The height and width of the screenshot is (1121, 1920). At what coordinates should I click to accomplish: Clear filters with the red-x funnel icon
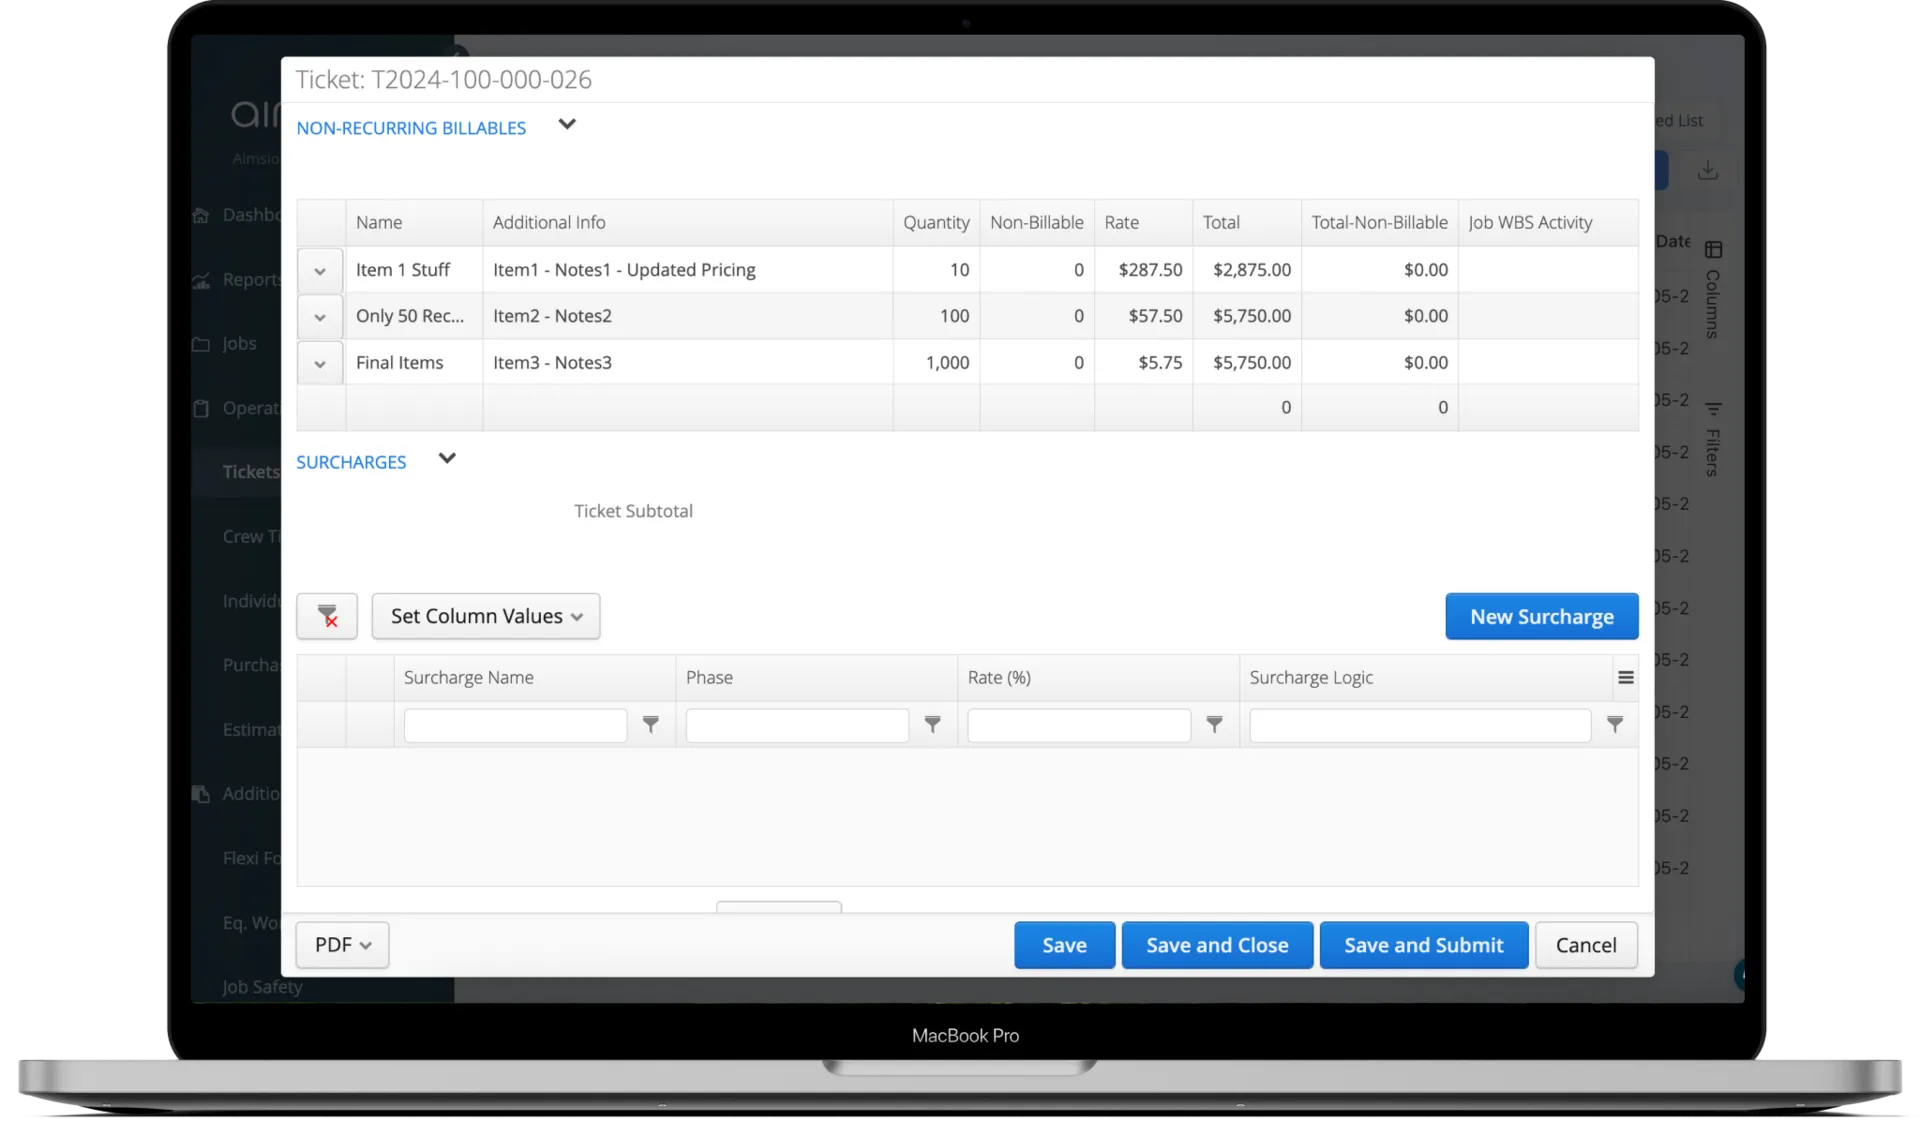point(327,616)
